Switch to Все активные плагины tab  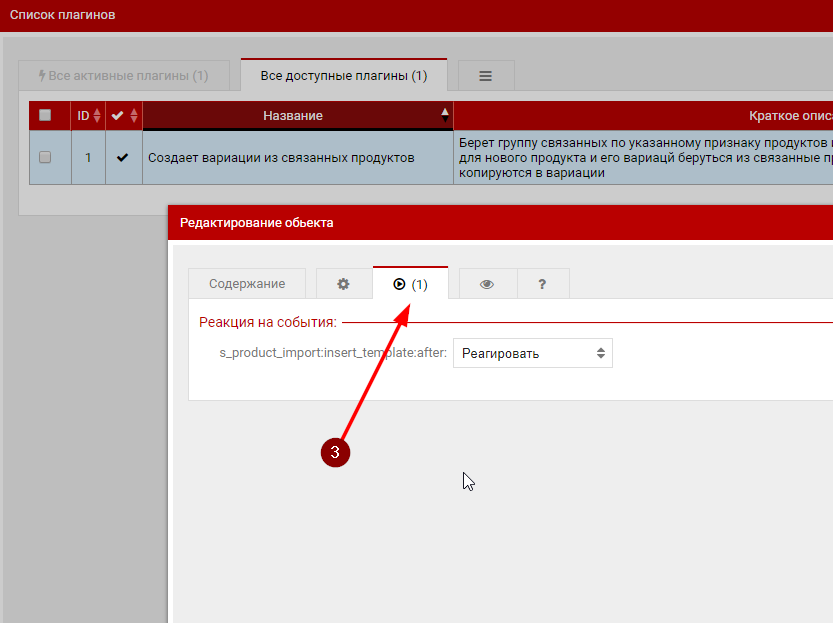point(124,76)
